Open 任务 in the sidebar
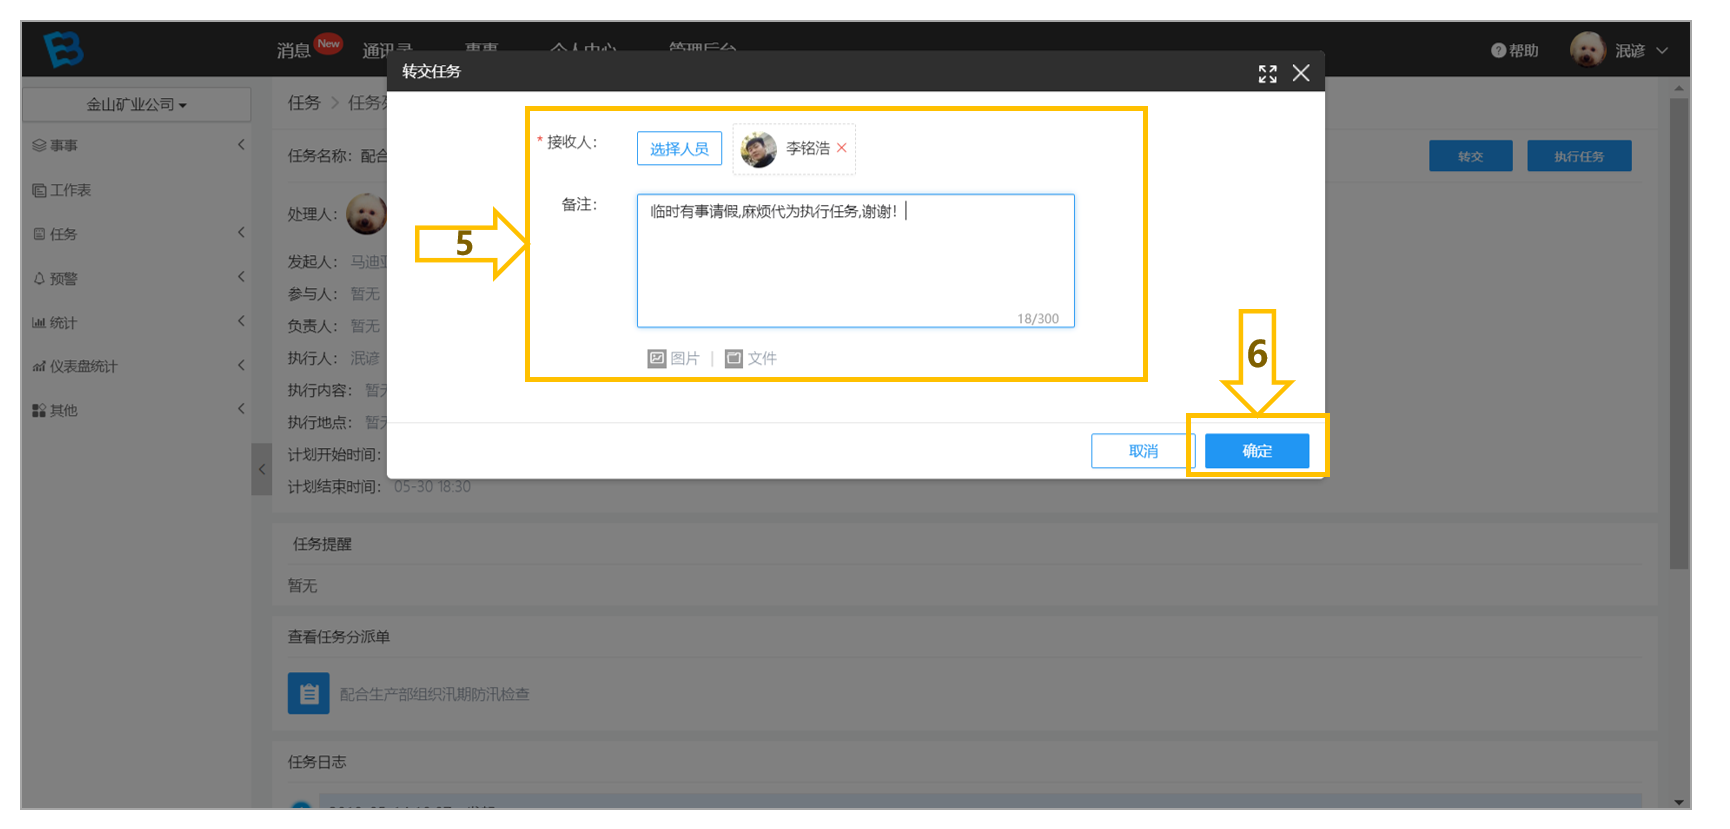The width and height of the screenshot is (1730, 829). pyautogui.click(x=63, y=234)
